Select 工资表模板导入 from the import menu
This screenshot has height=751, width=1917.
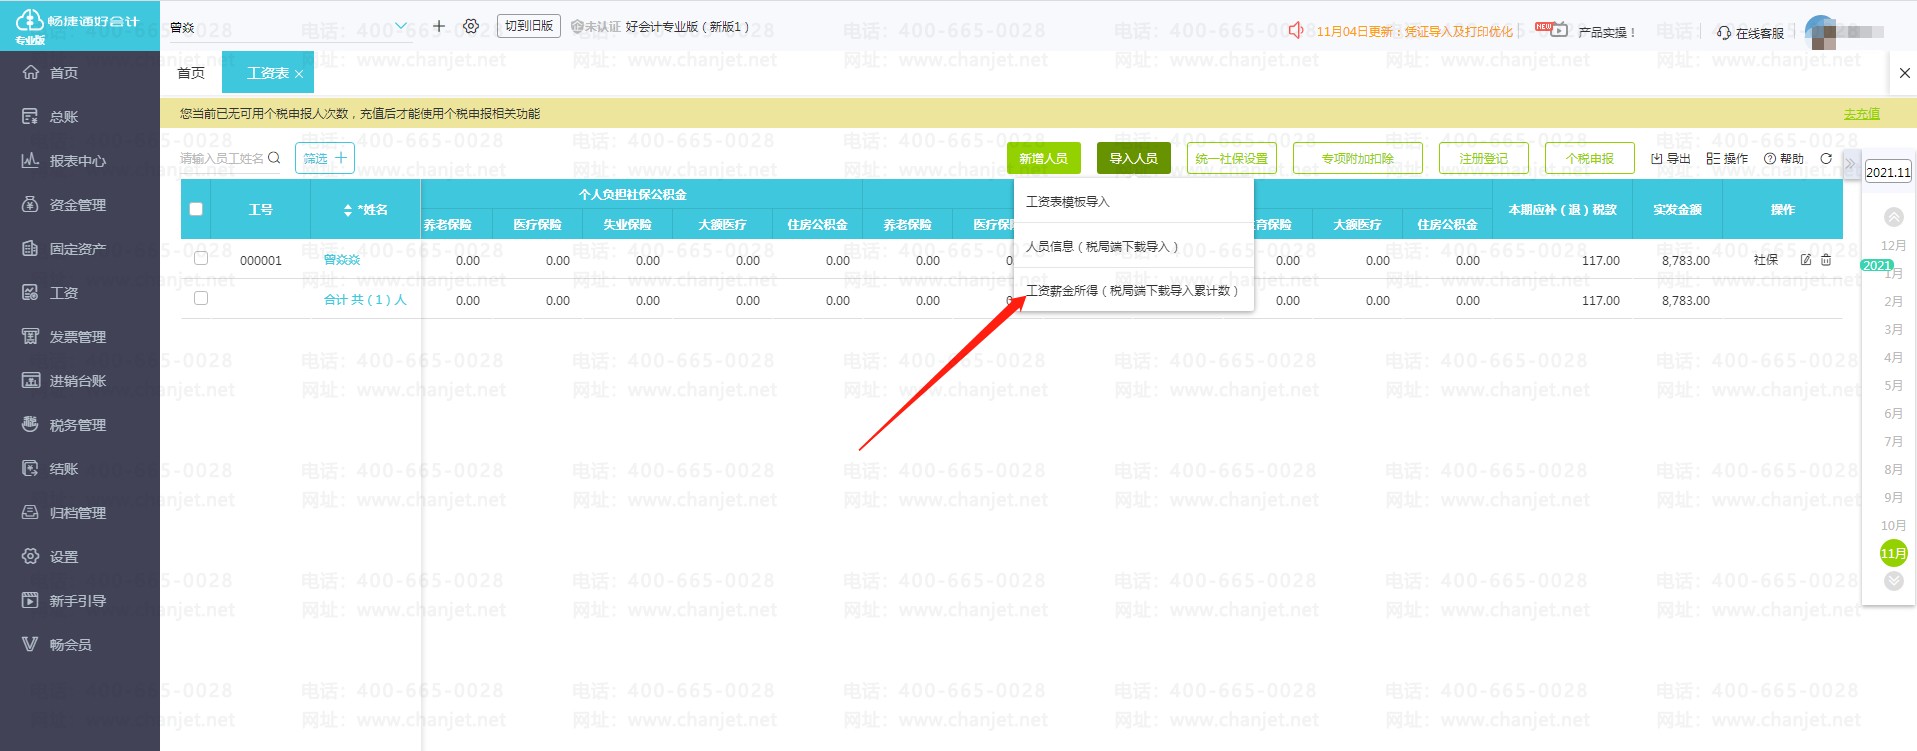pos(1068,202)
